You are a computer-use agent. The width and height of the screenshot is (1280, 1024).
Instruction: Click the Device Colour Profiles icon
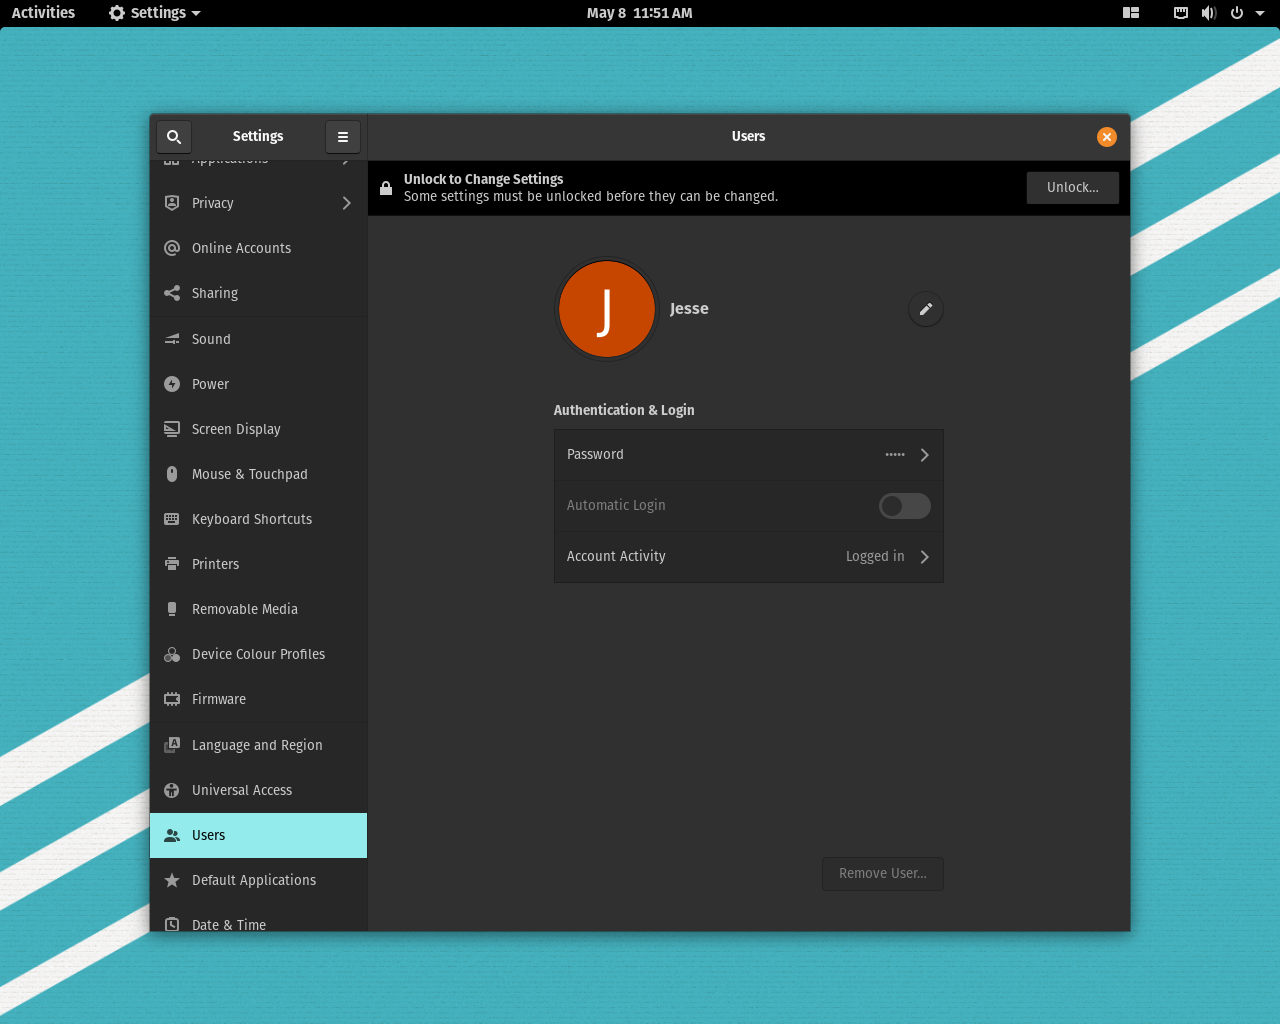pyautogui.click(x=172, y=654)
